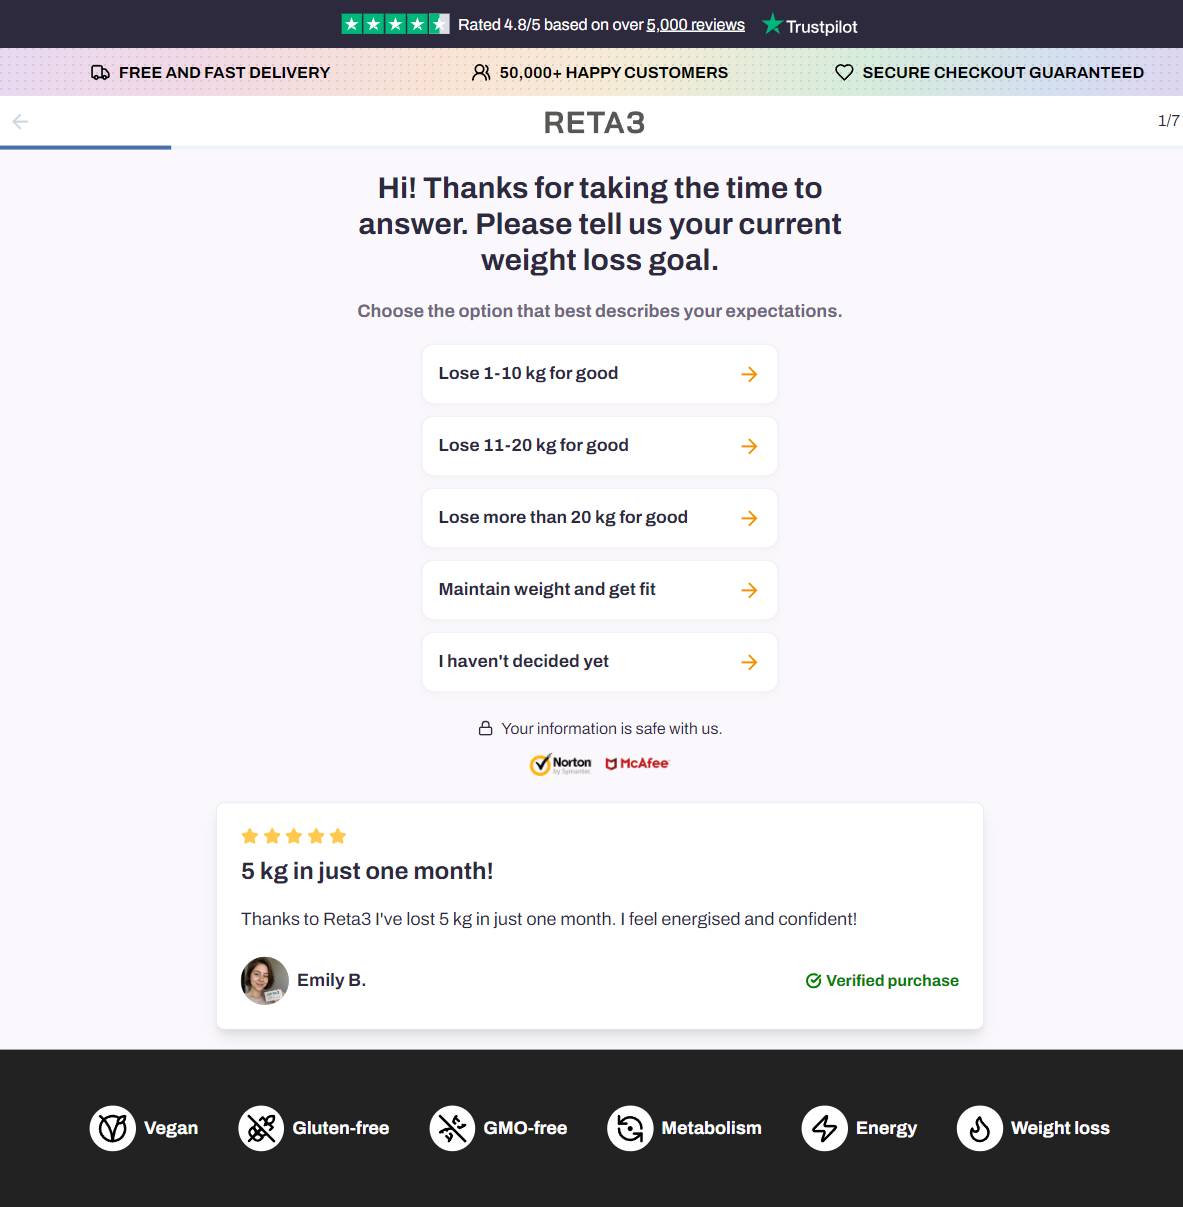Image resolution: width=1183 pixels, height=1207 pixels.
Task: Click 'SECURE CHECKOUT GUARANTEED' text
Action: pos(1003,72)
